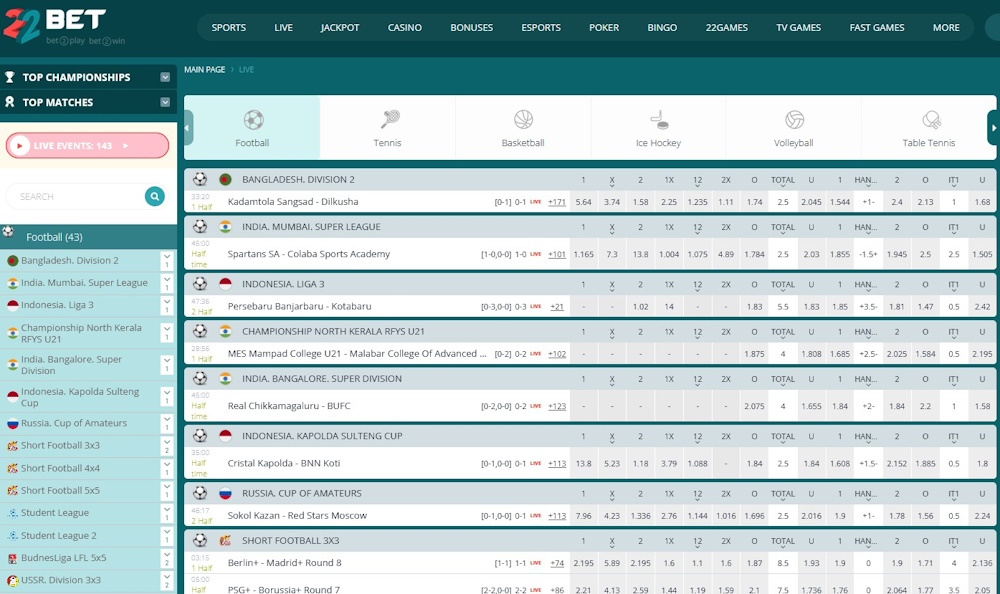Select the Table Tennis icon
The width and height of the screenshot is (1000, 594).
(931, 119)
